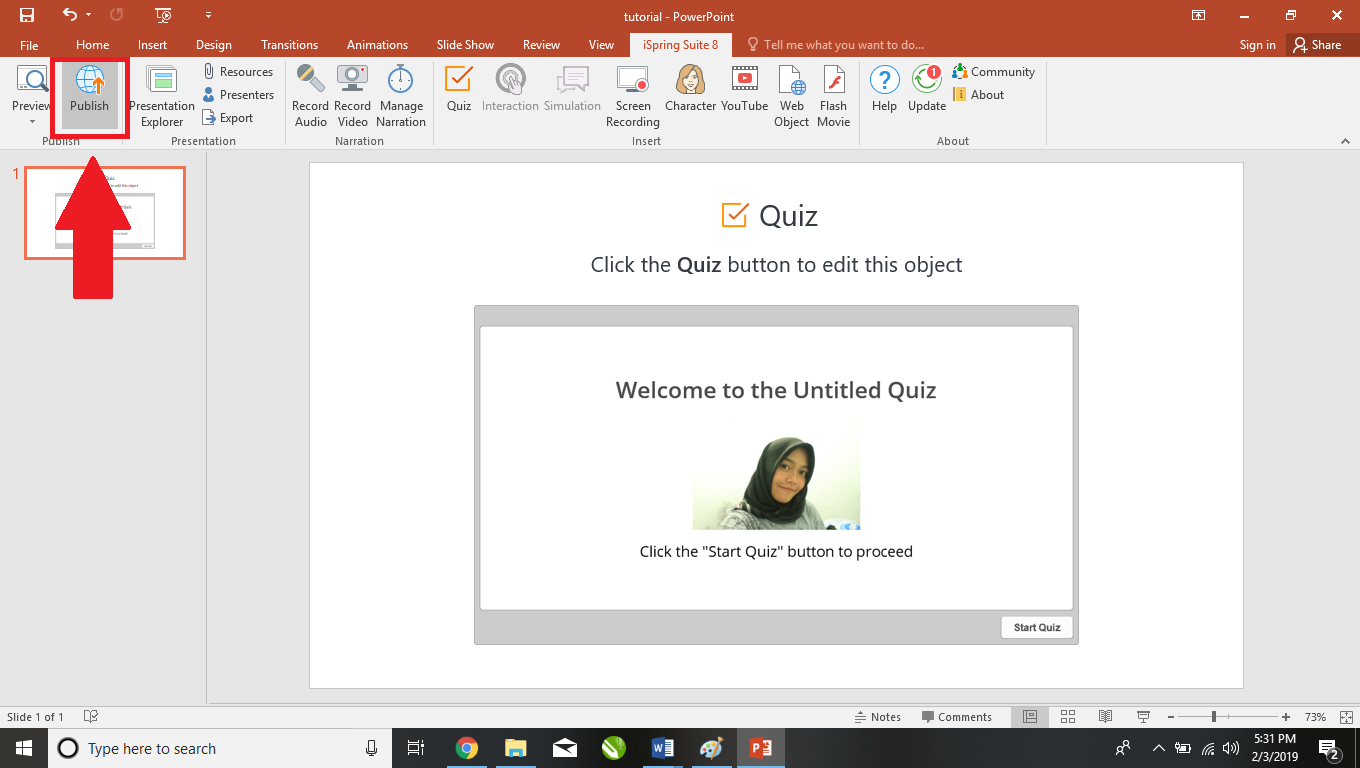The width and height of the screenshot is (1360, 768).
Task: Toggle the Comments pane
Action: (x=958, y=716)
